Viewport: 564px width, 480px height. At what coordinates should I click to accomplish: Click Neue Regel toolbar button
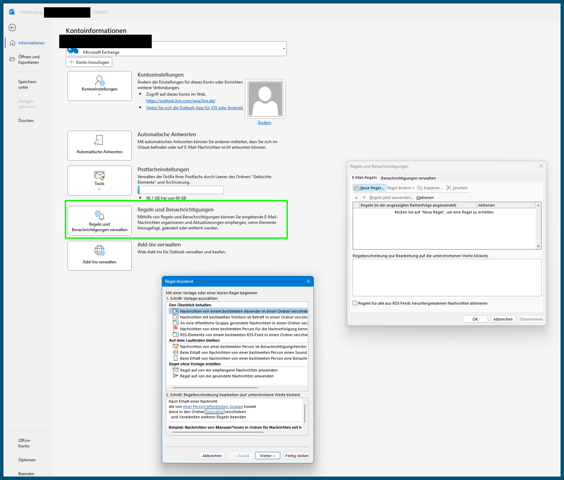coord(369,188)
